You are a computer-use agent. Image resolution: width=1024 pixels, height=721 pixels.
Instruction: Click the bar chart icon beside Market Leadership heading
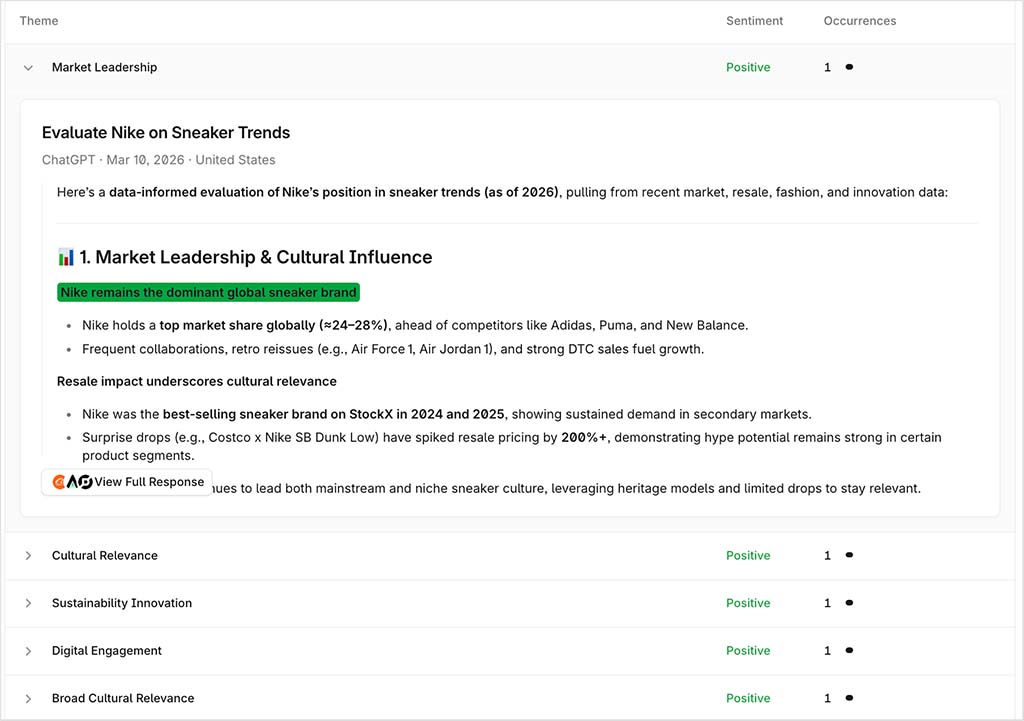pyautogui.click(x=66, y=257)
